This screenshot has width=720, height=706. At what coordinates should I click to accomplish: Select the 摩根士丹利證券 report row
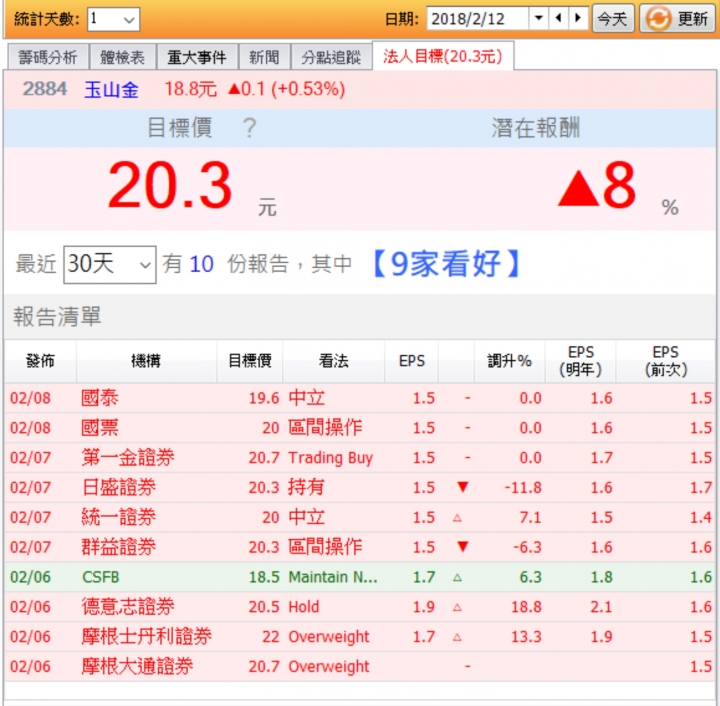coord(360,637)
